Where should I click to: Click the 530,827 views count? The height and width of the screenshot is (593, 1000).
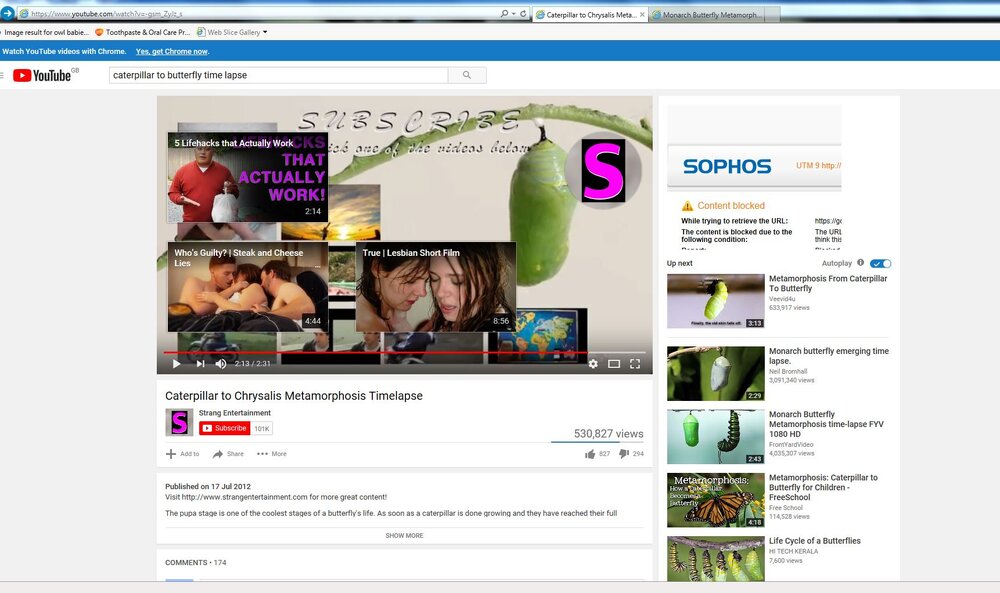(608, 434)
